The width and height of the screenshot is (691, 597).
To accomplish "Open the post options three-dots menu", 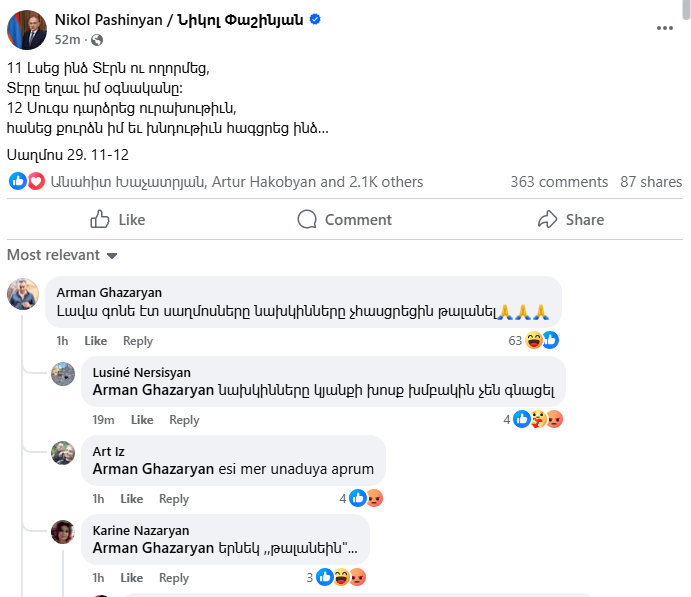I will (665, 28).
